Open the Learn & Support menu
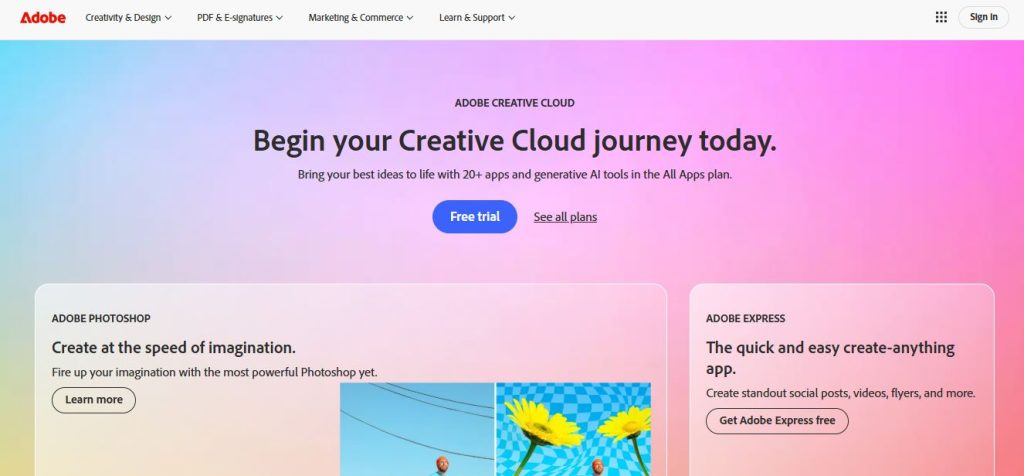 (x=477, y=18)
